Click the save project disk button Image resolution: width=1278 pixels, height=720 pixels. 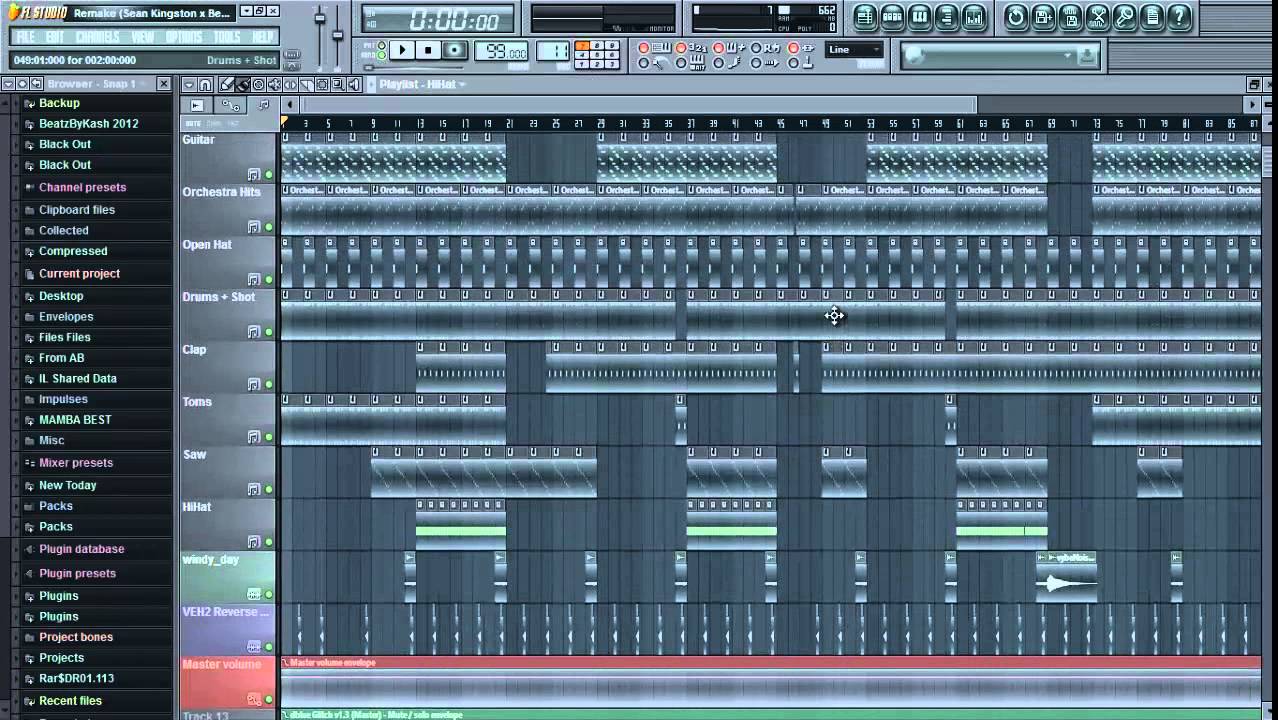pos(1069,17)
